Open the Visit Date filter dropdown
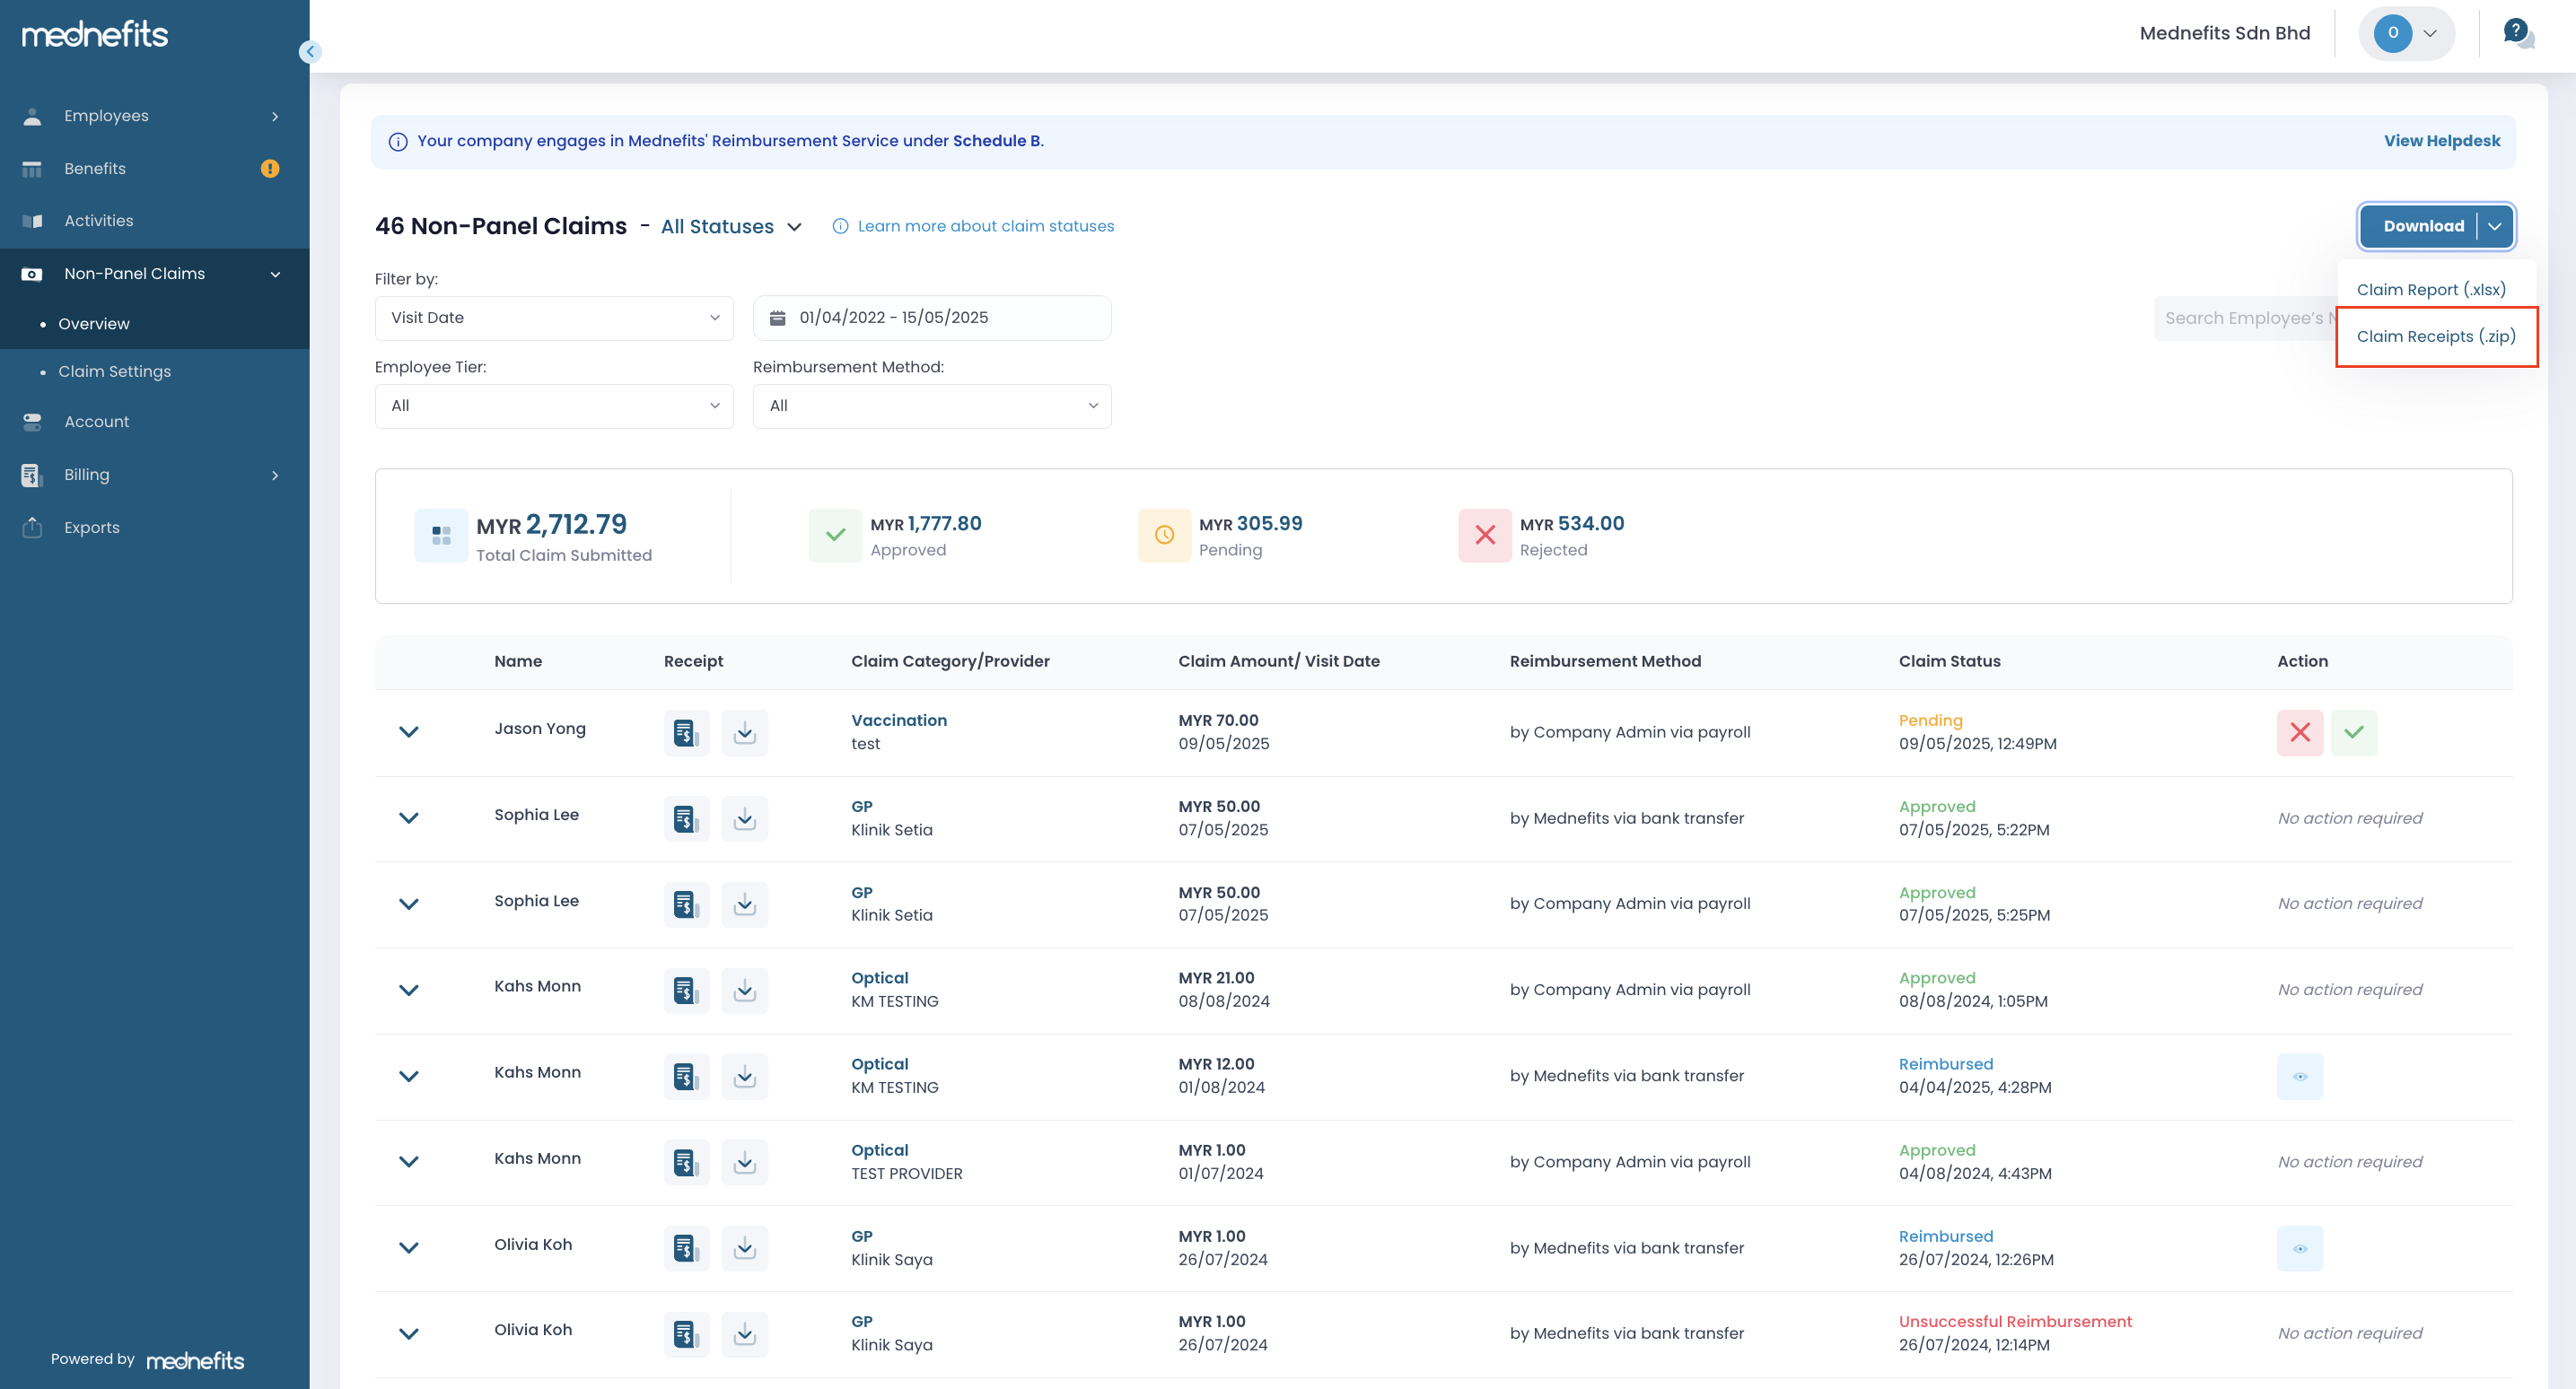Viewport: 2576px width, 1389px height. tap(554, 318)
